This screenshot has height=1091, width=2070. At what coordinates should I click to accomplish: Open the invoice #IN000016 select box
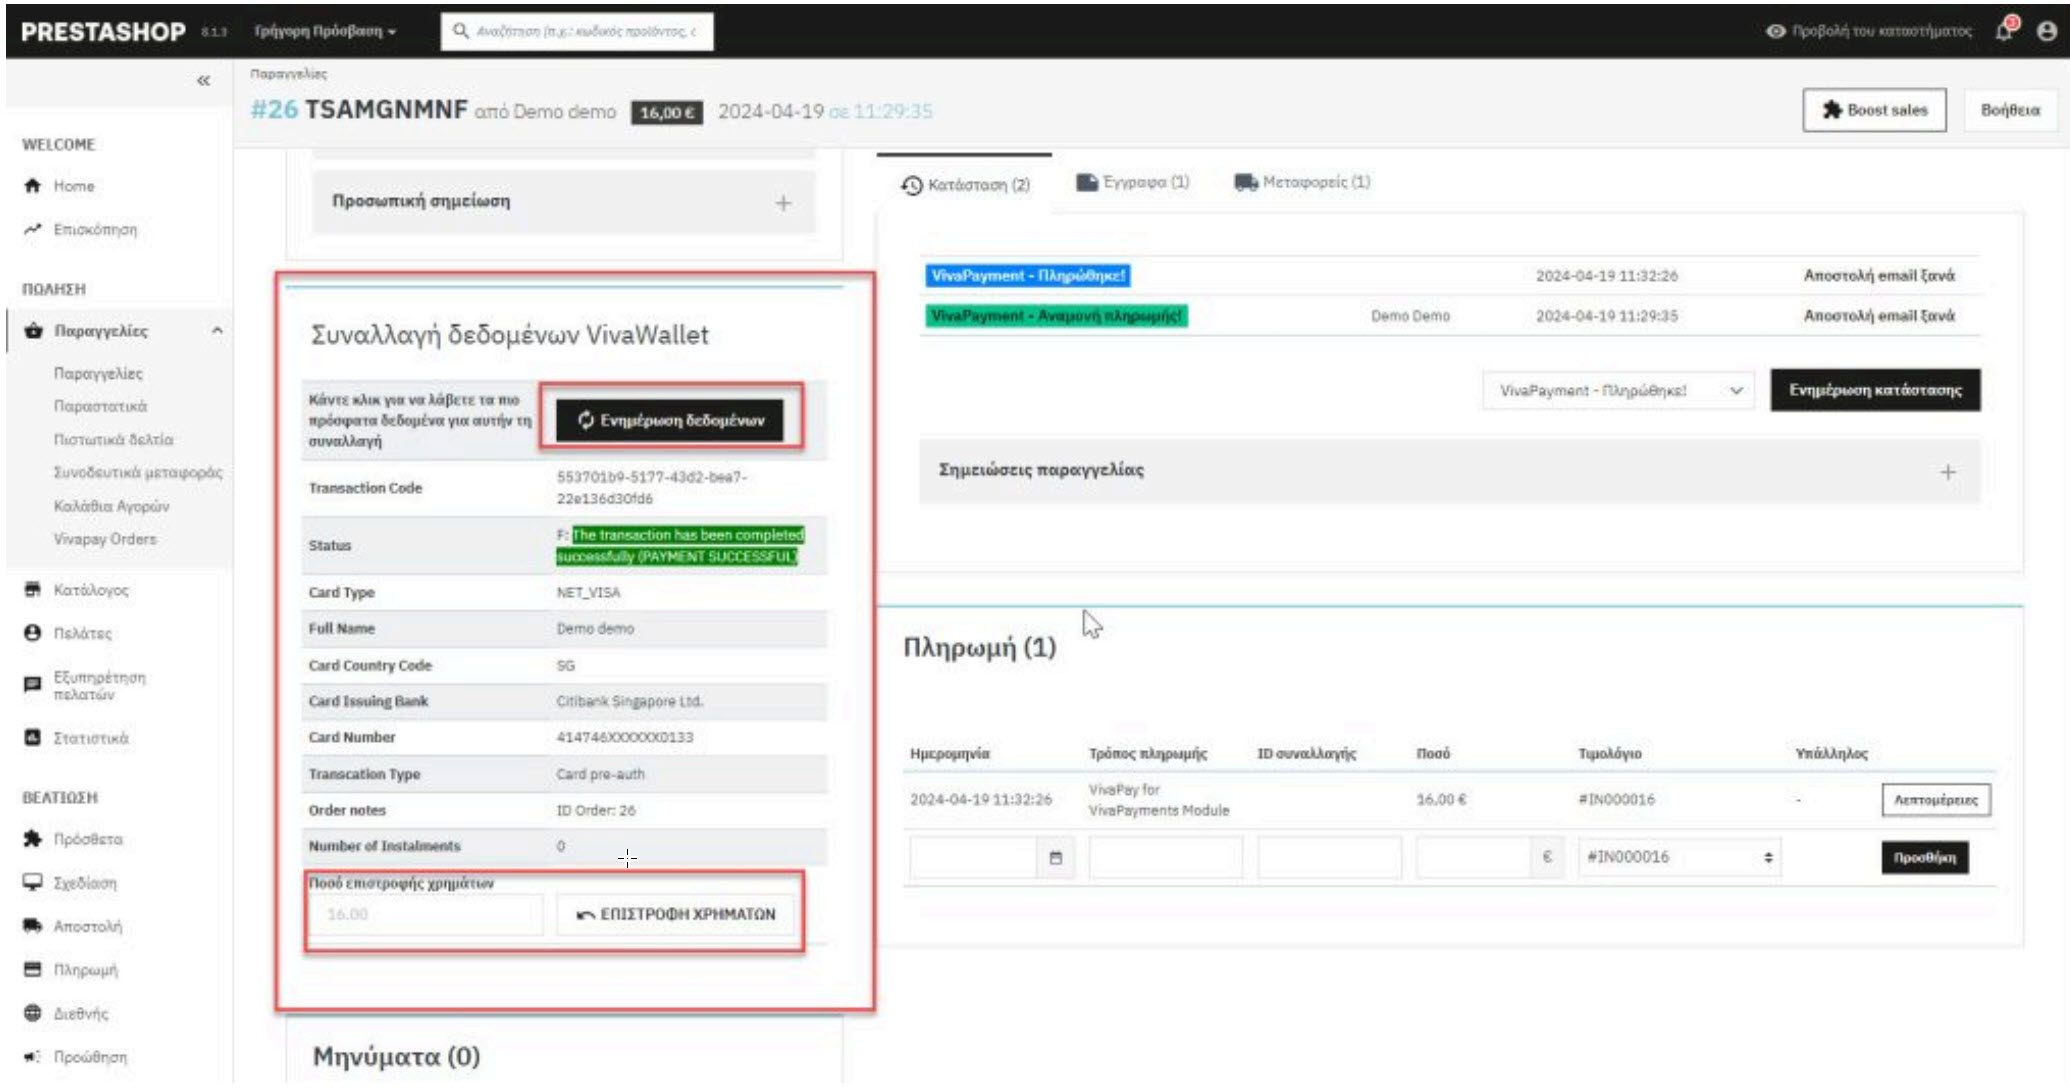point(1680,857)
